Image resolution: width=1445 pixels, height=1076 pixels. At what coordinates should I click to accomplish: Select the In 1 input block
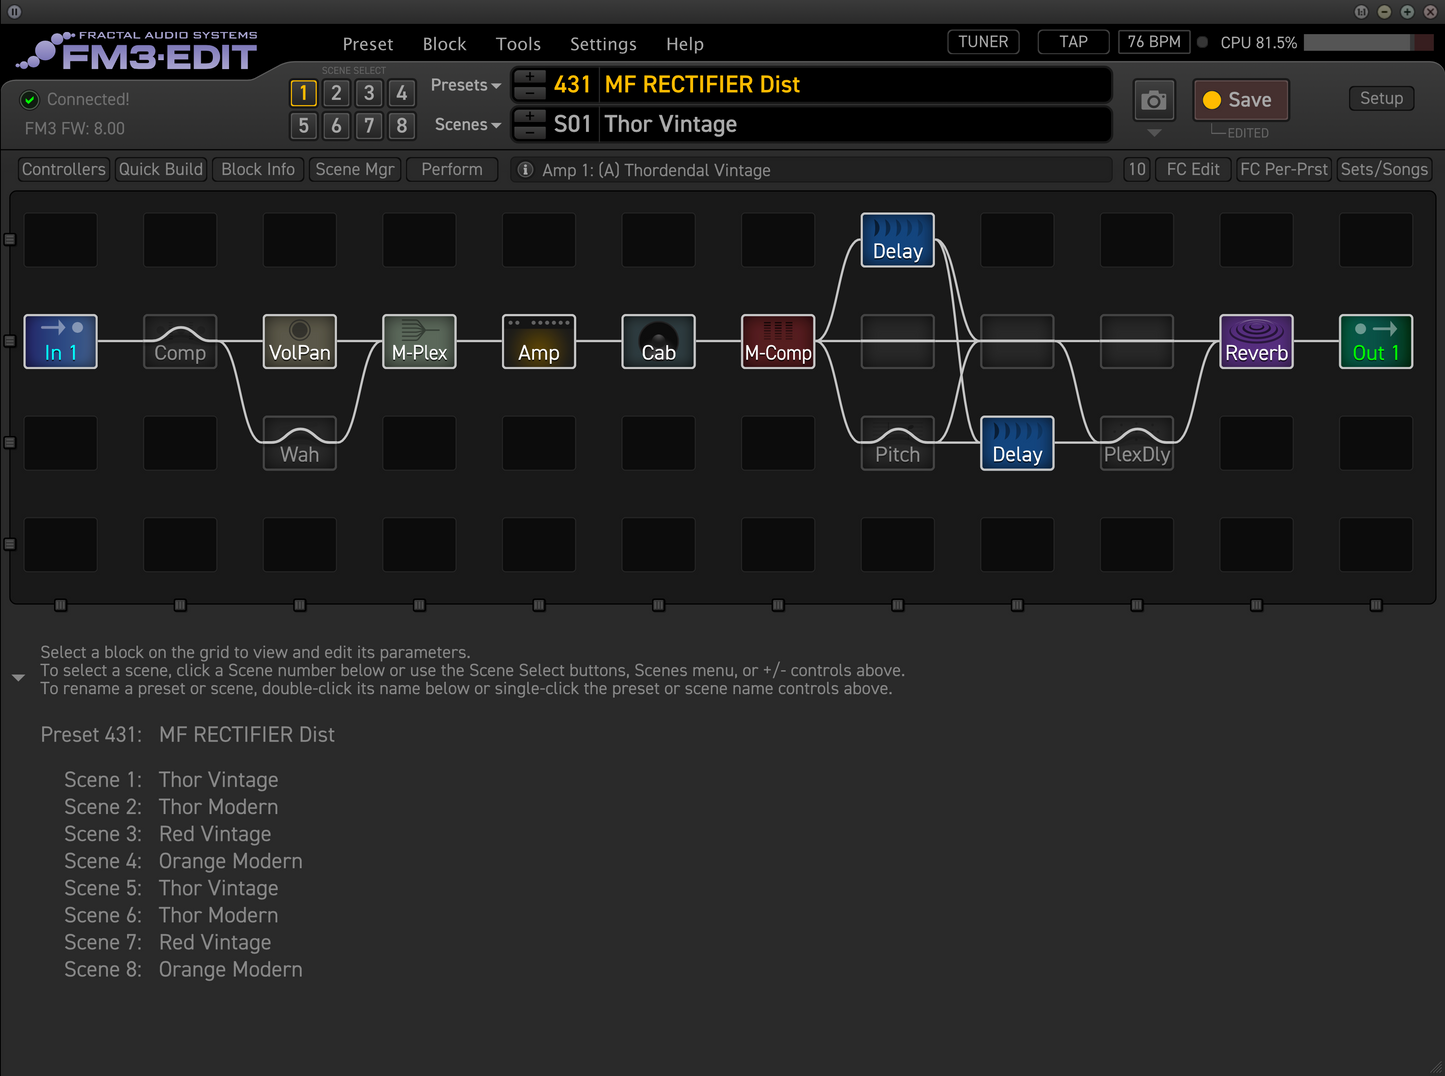pyautogui.click(x=60, y=341)
